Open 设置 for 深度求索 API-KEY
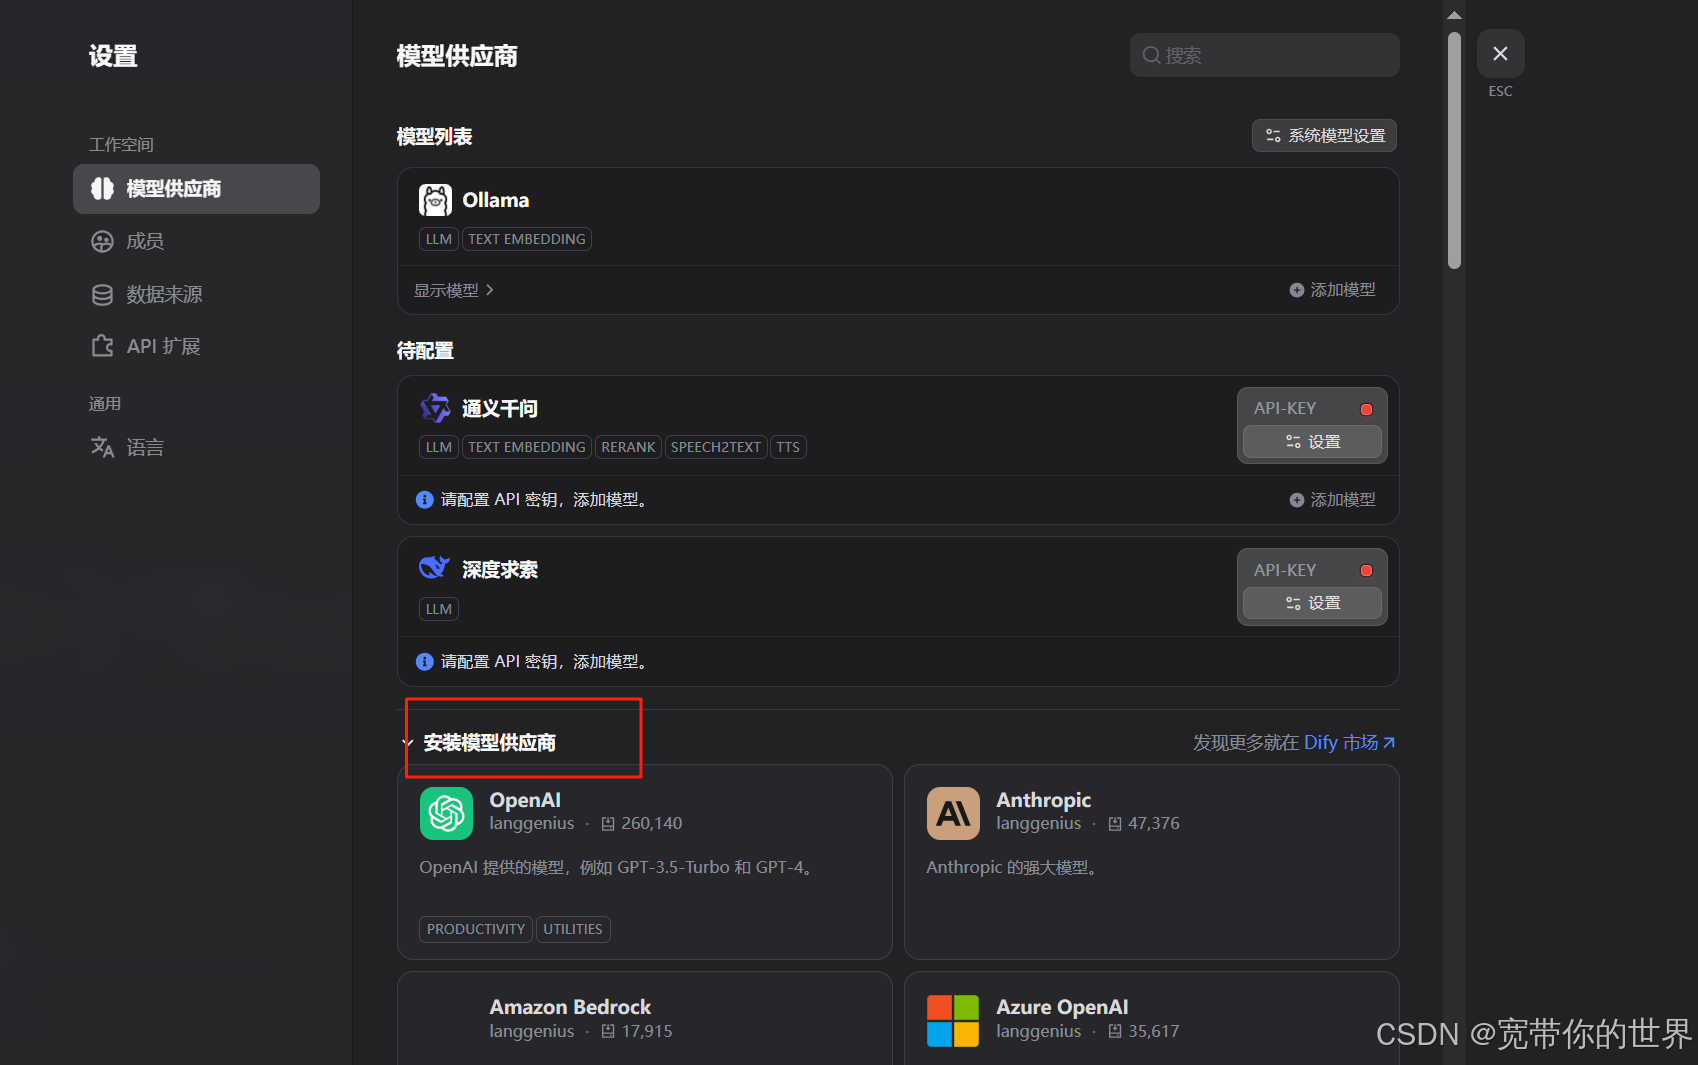 (x=1312, y=603)
